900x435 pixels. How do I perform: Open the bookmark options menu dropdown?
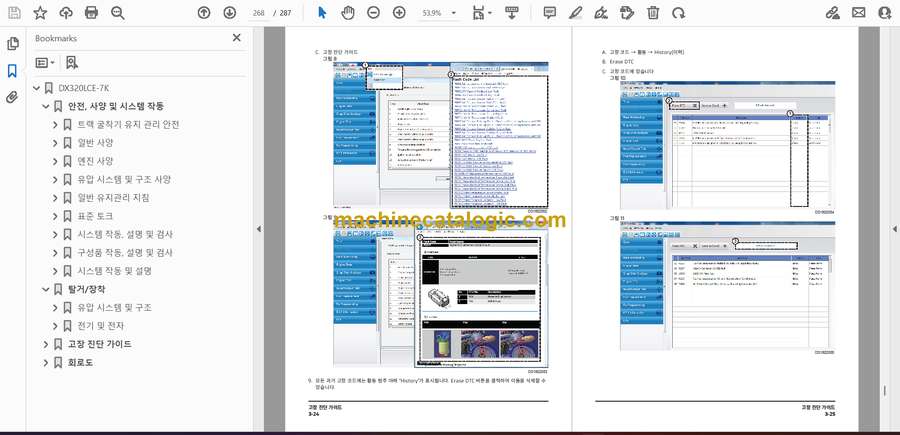[45, 63]
